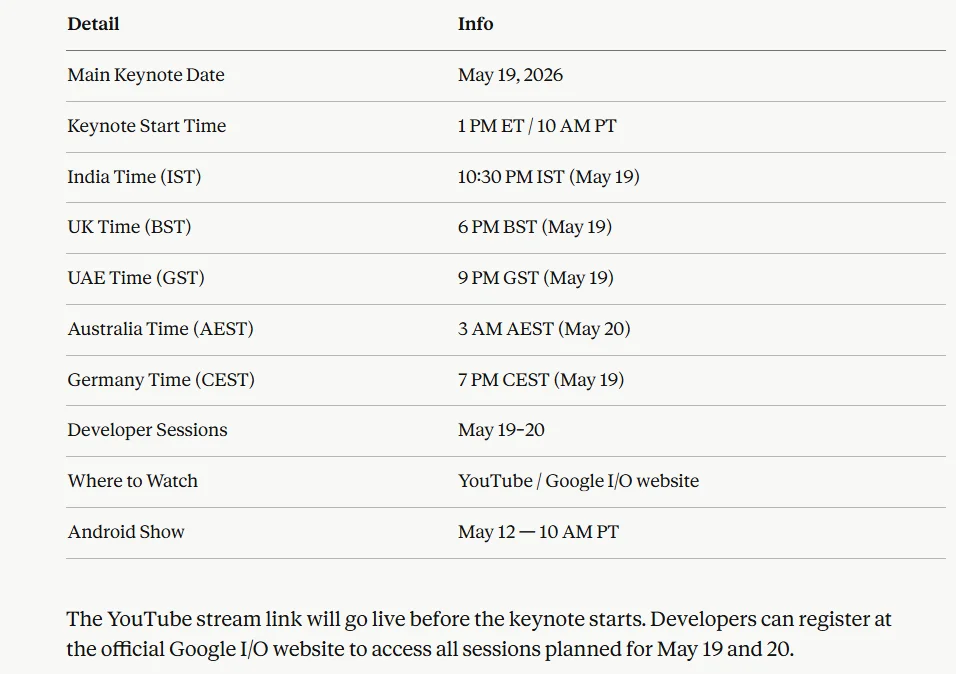The height and width of the screenshot is (674, 956).
Task: Click the Australia Time (AEST) label
Action: tap(160, 329)
